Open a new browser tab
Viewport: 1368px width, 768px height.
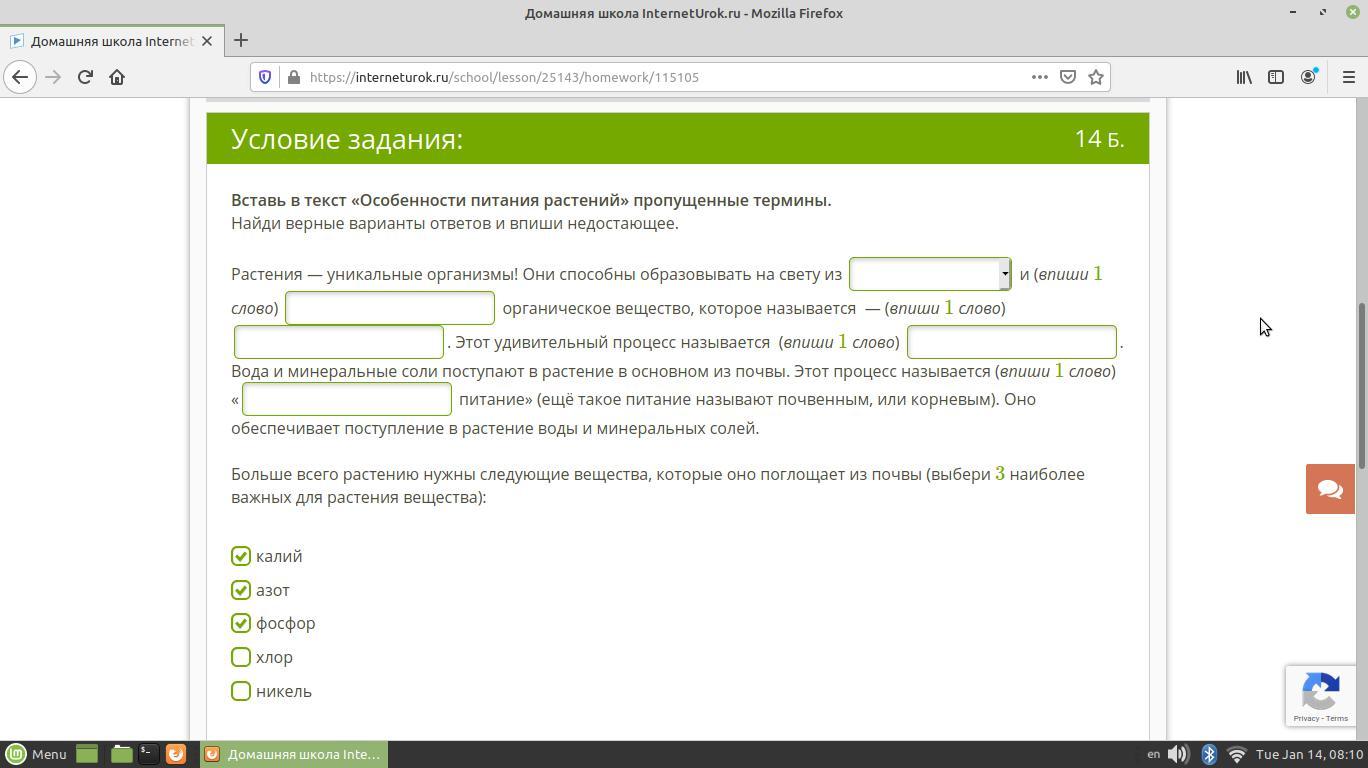[240, 41]
